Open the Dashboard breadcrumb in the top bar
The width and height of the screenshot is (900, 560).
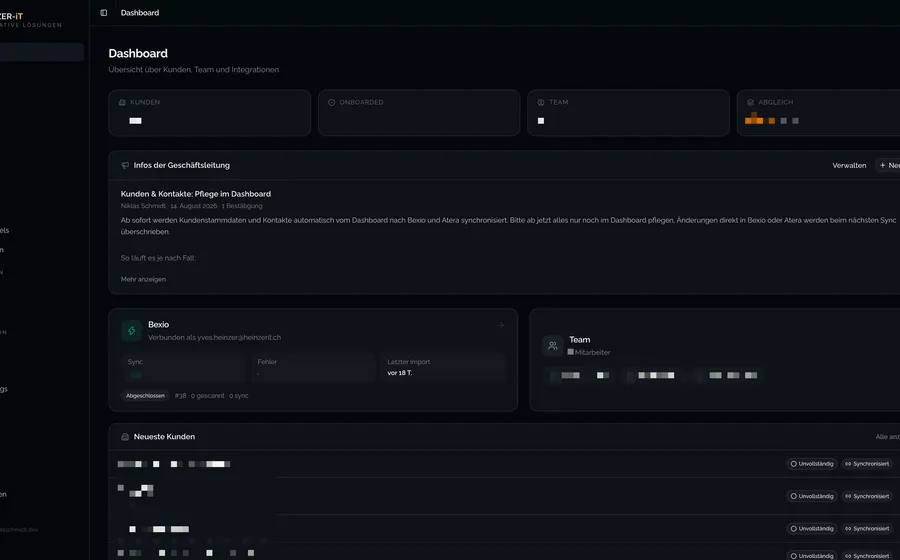[139, 13]
